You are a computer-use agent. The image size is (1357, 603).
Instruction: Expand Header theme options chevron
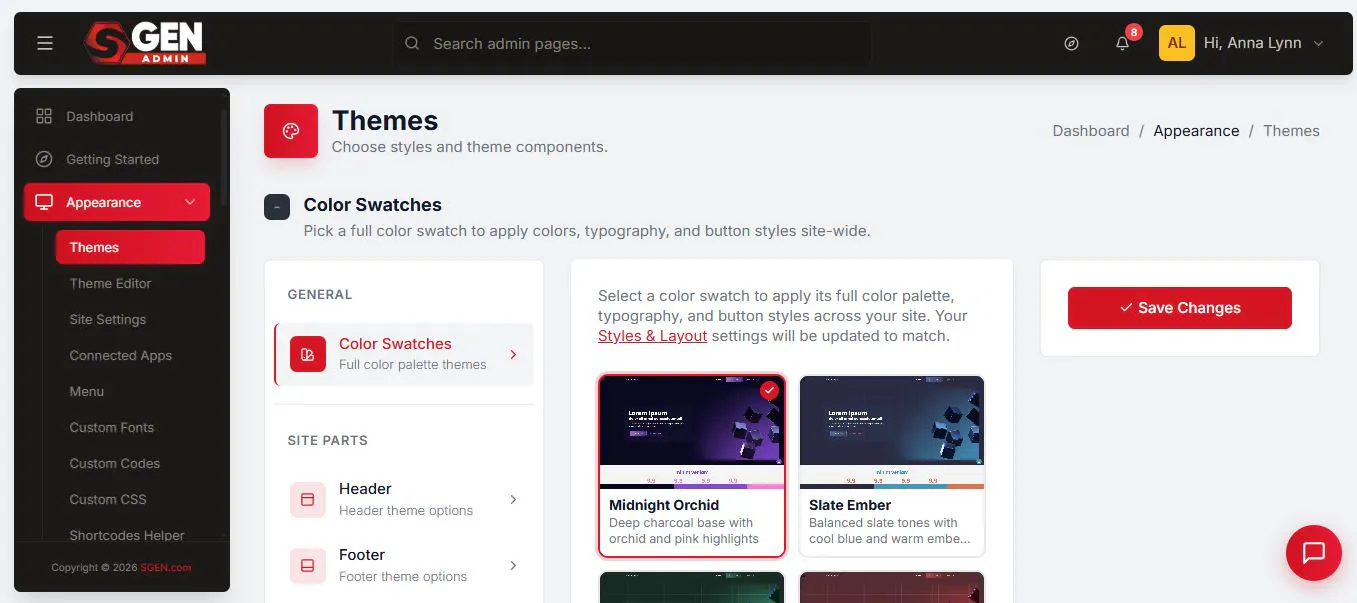pos(513,499)
